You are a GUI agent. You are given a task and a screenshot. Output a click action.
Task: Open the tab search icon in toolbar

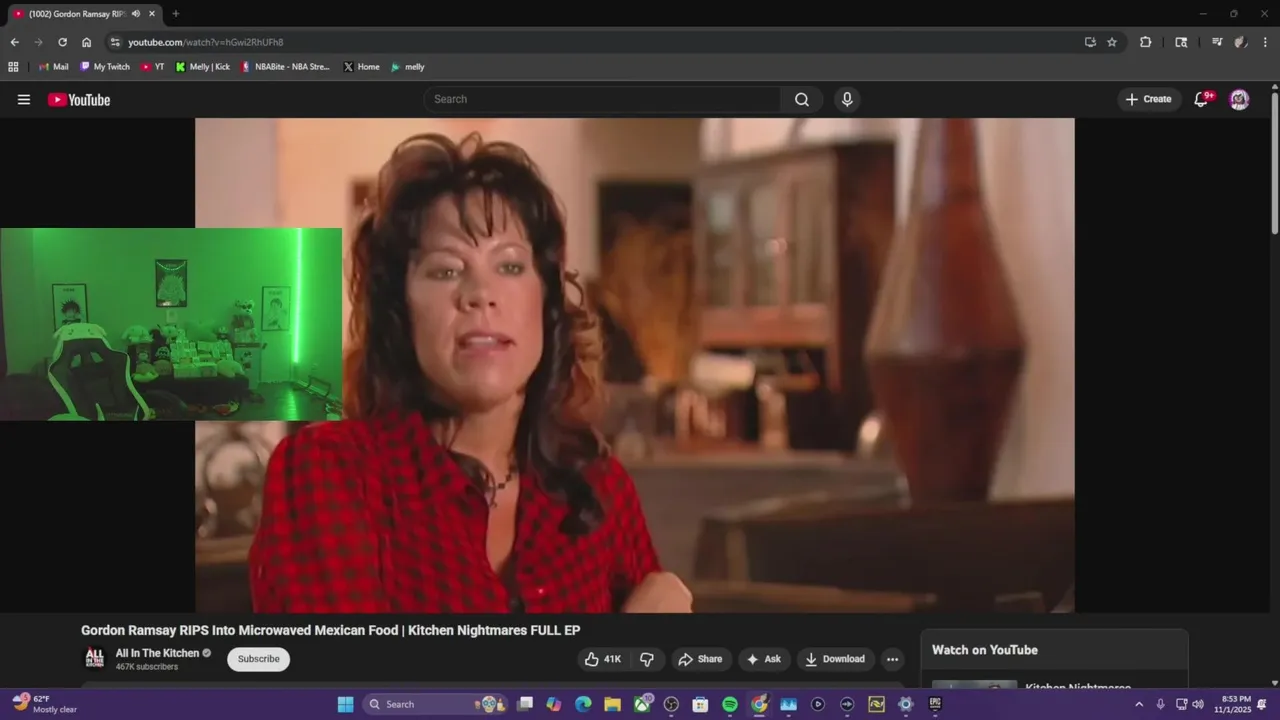tap(1181, 42)
